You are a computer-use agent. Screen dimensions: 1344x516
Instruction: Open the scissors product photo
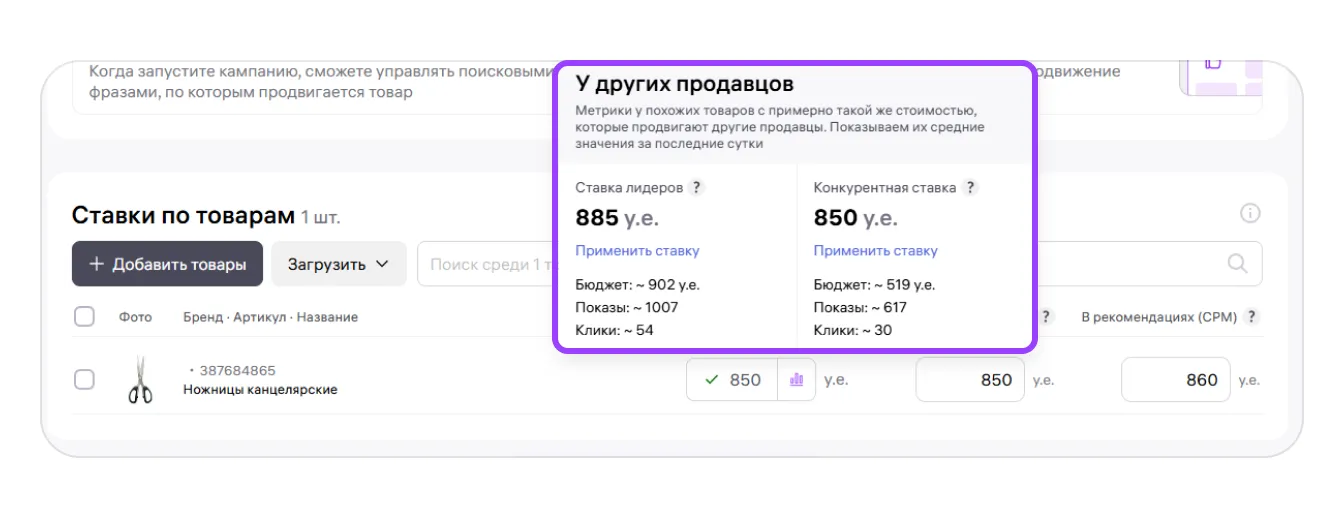click(x=140, y=380)
